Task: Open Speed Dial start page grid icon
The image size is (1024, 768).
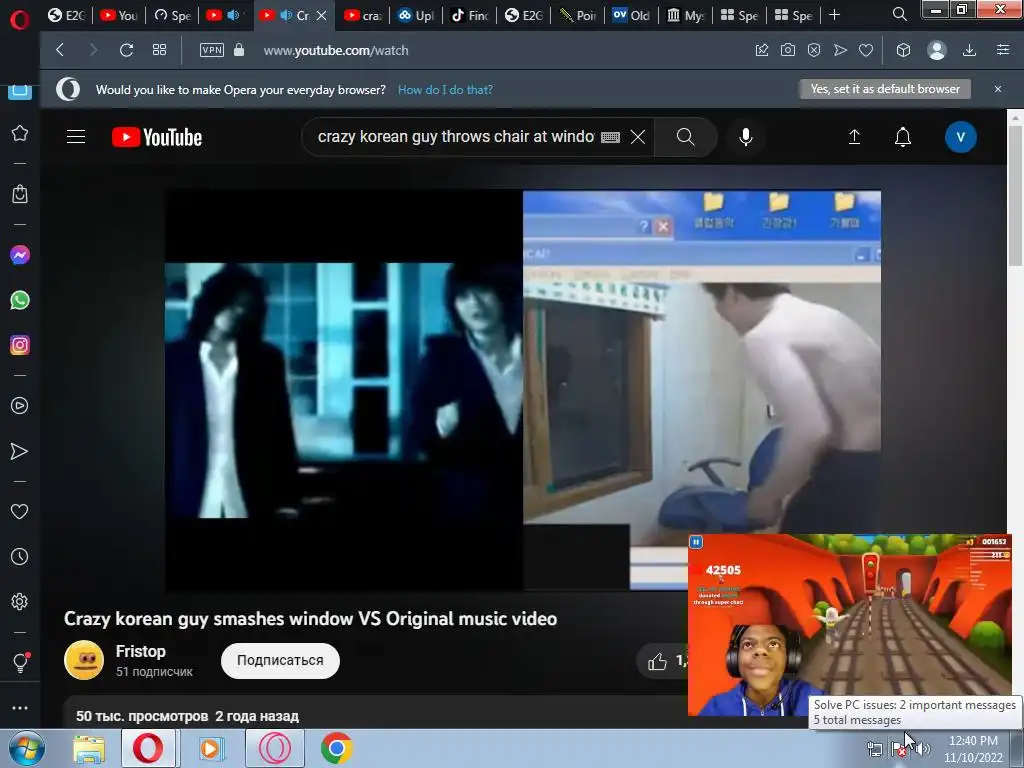Action: (159, 50)
